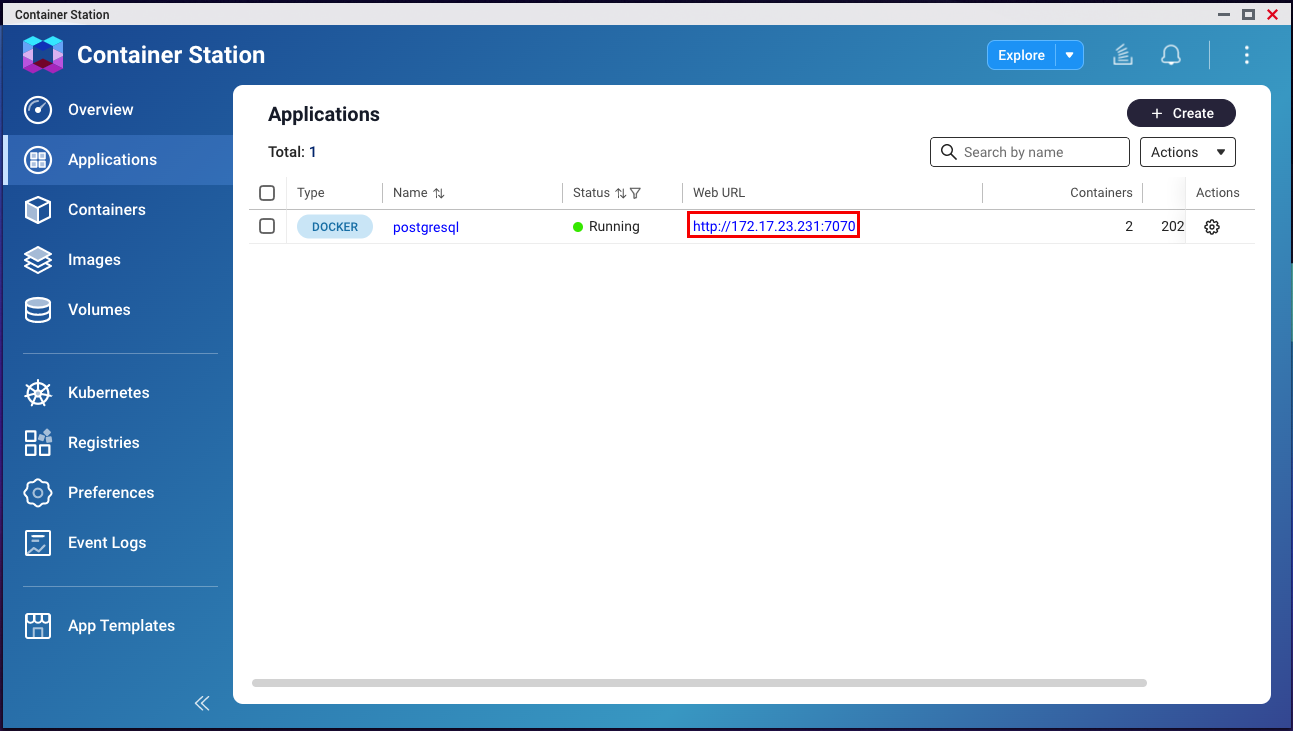This screenshot has height=731, width=1293.
Task: Open the Actions dropdown above table
Action: pos(1188,152)
